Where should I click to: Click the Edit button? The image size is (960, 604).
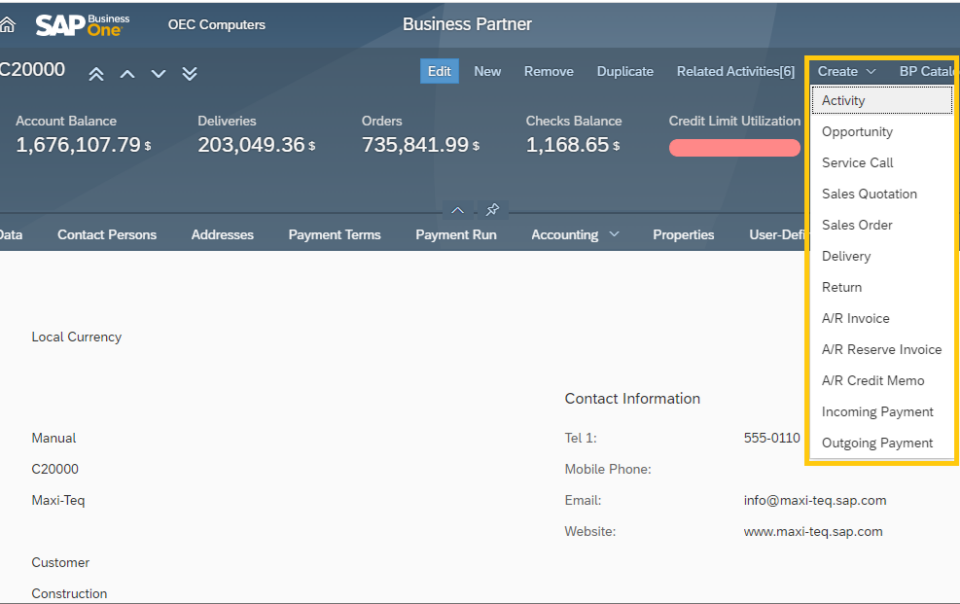click(440, 72)
